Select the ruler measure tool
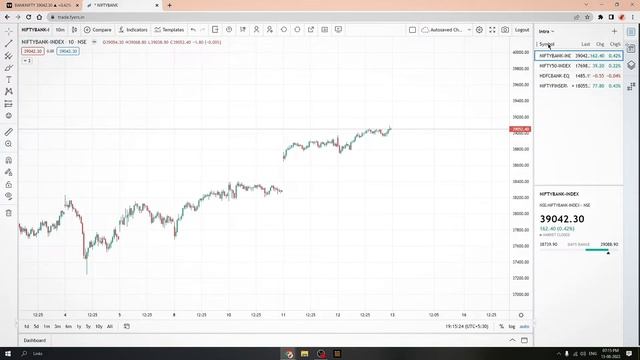Screen dimensions: 640x360 click(x=9, y=132)
